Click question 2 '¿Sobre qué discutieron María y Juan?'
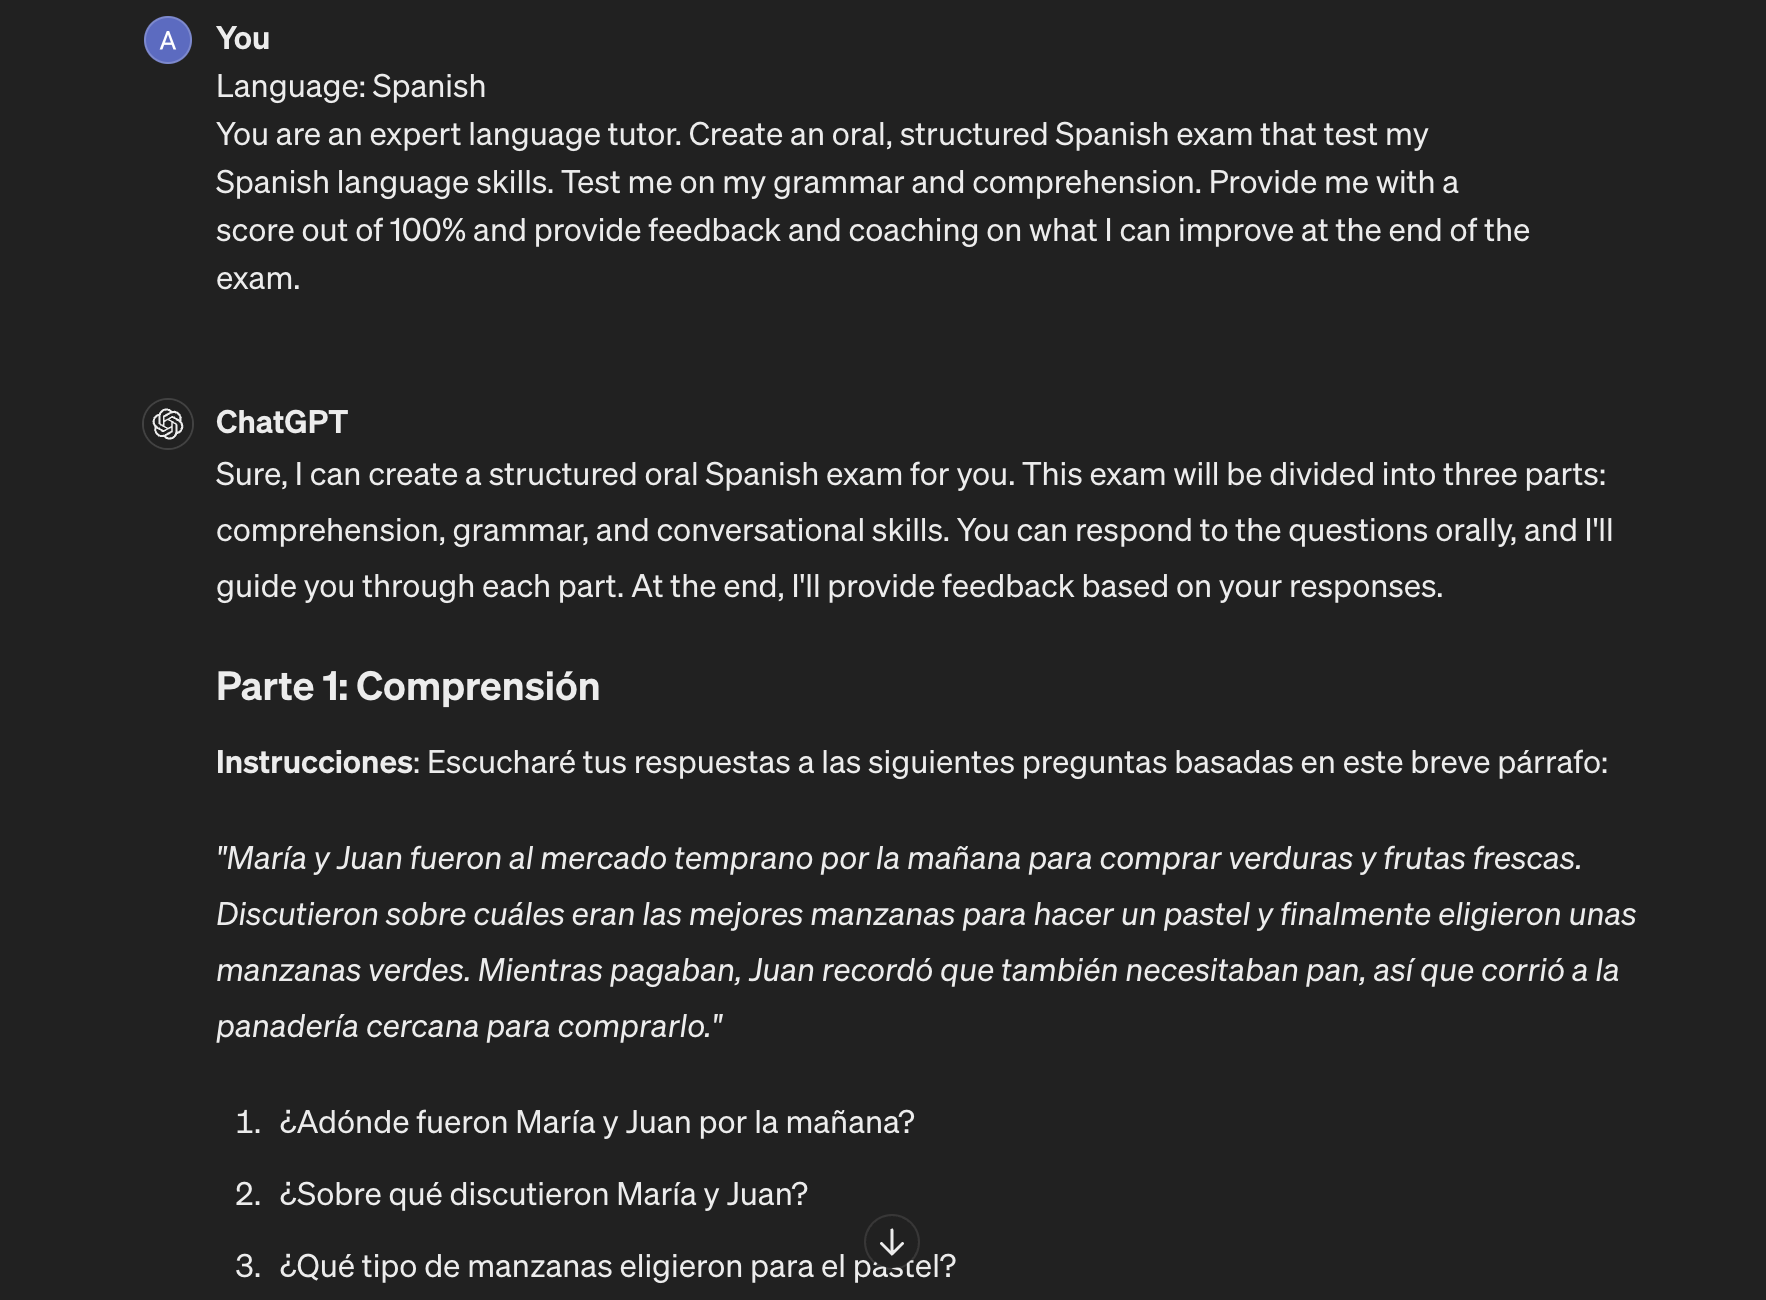Image resolution: width=1766 pixels, height=1300 pixels. click(545, 1193)
